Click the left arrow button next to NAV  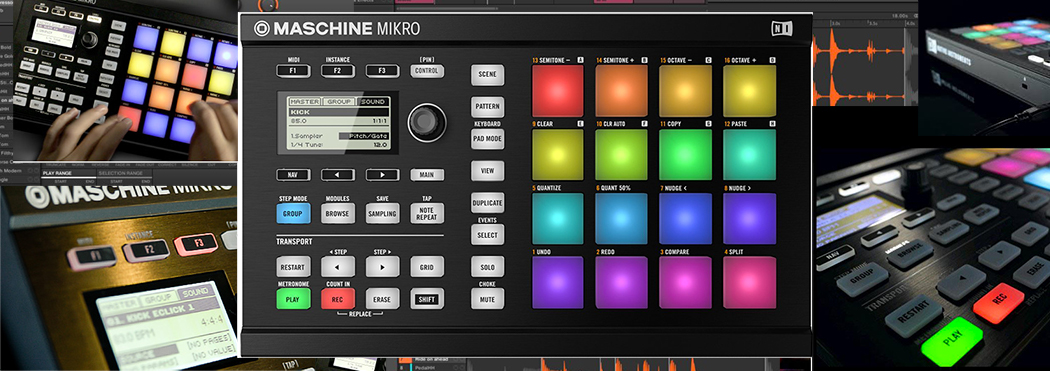[x=338, y=175]
